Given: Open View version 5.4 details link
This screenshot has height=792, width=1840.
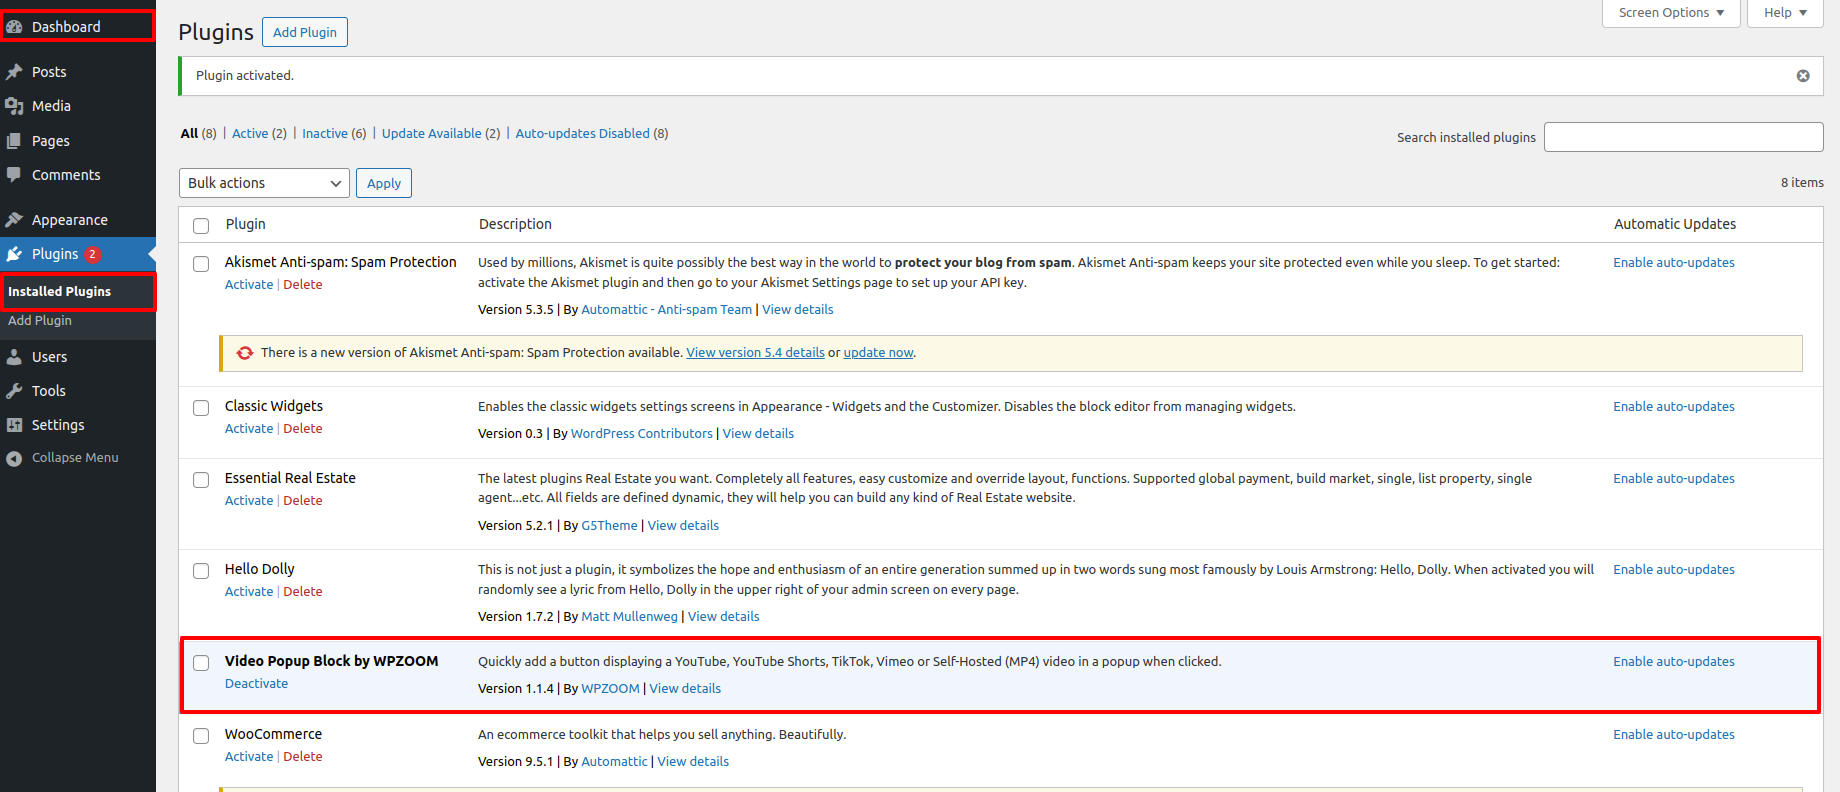Looking at the screenshot, I should tap(755, 353).
